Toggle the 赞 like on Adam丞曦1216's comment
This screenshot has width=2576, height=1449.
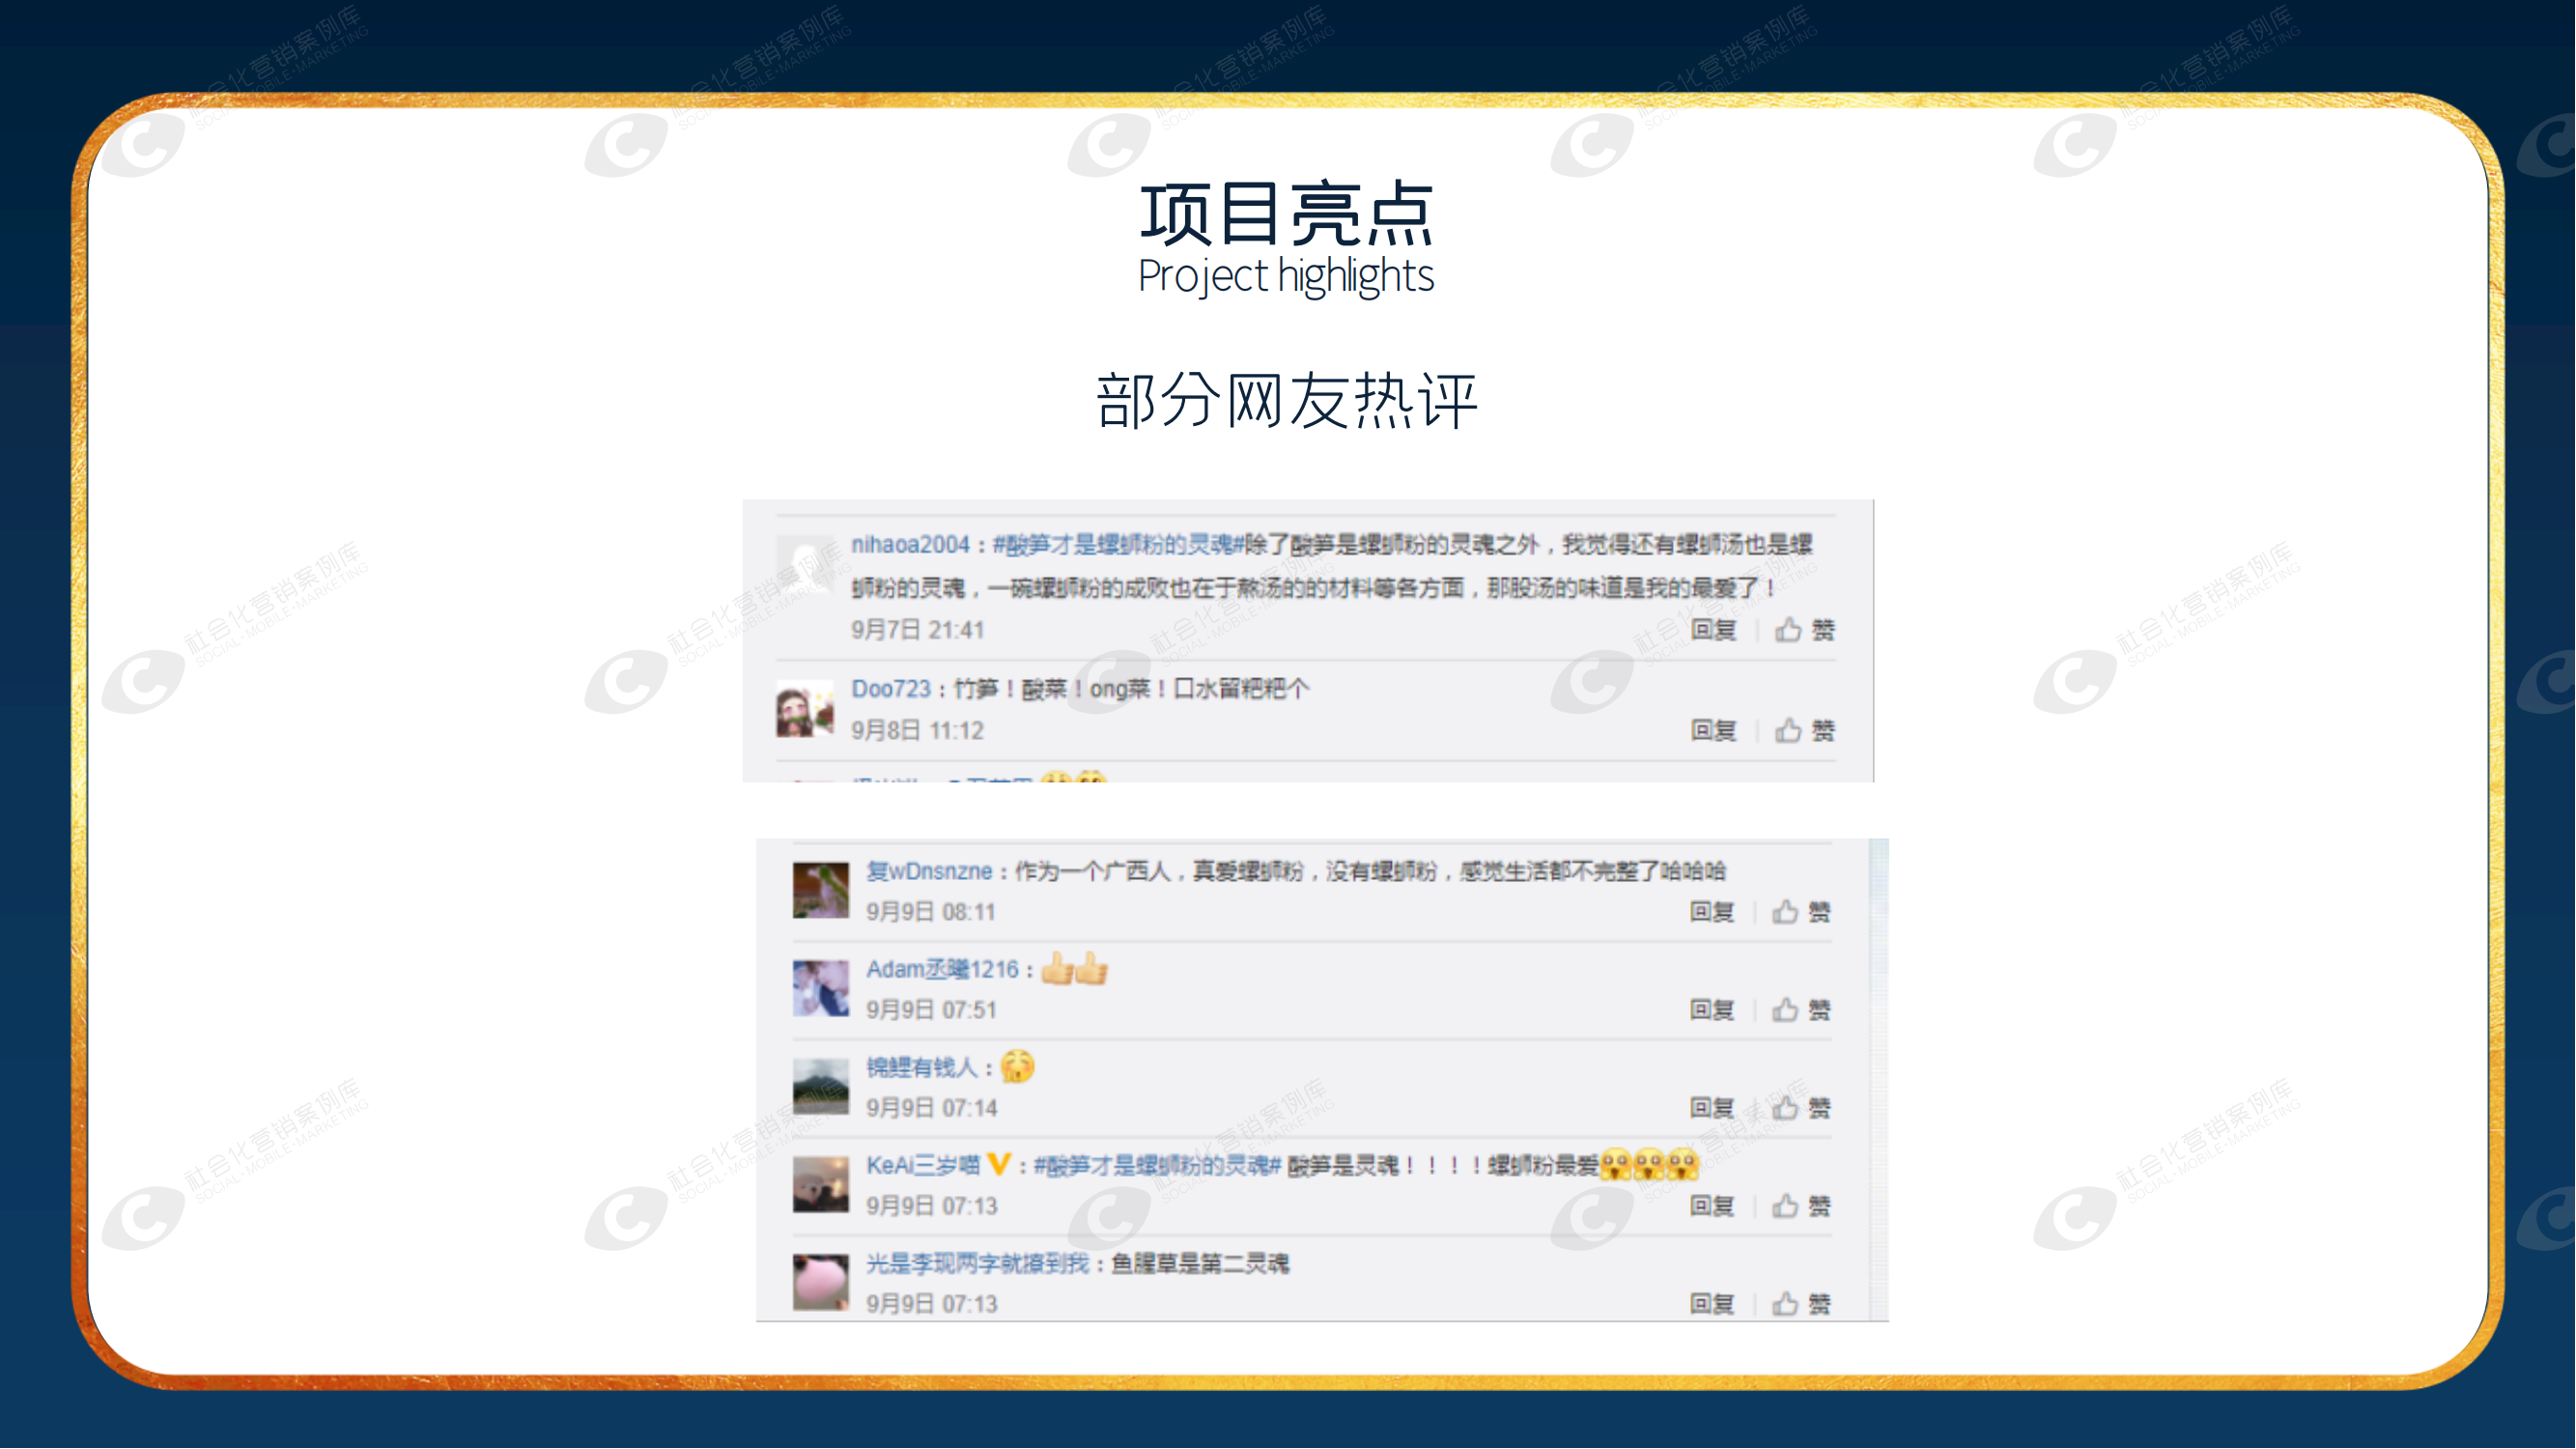1821,1009
